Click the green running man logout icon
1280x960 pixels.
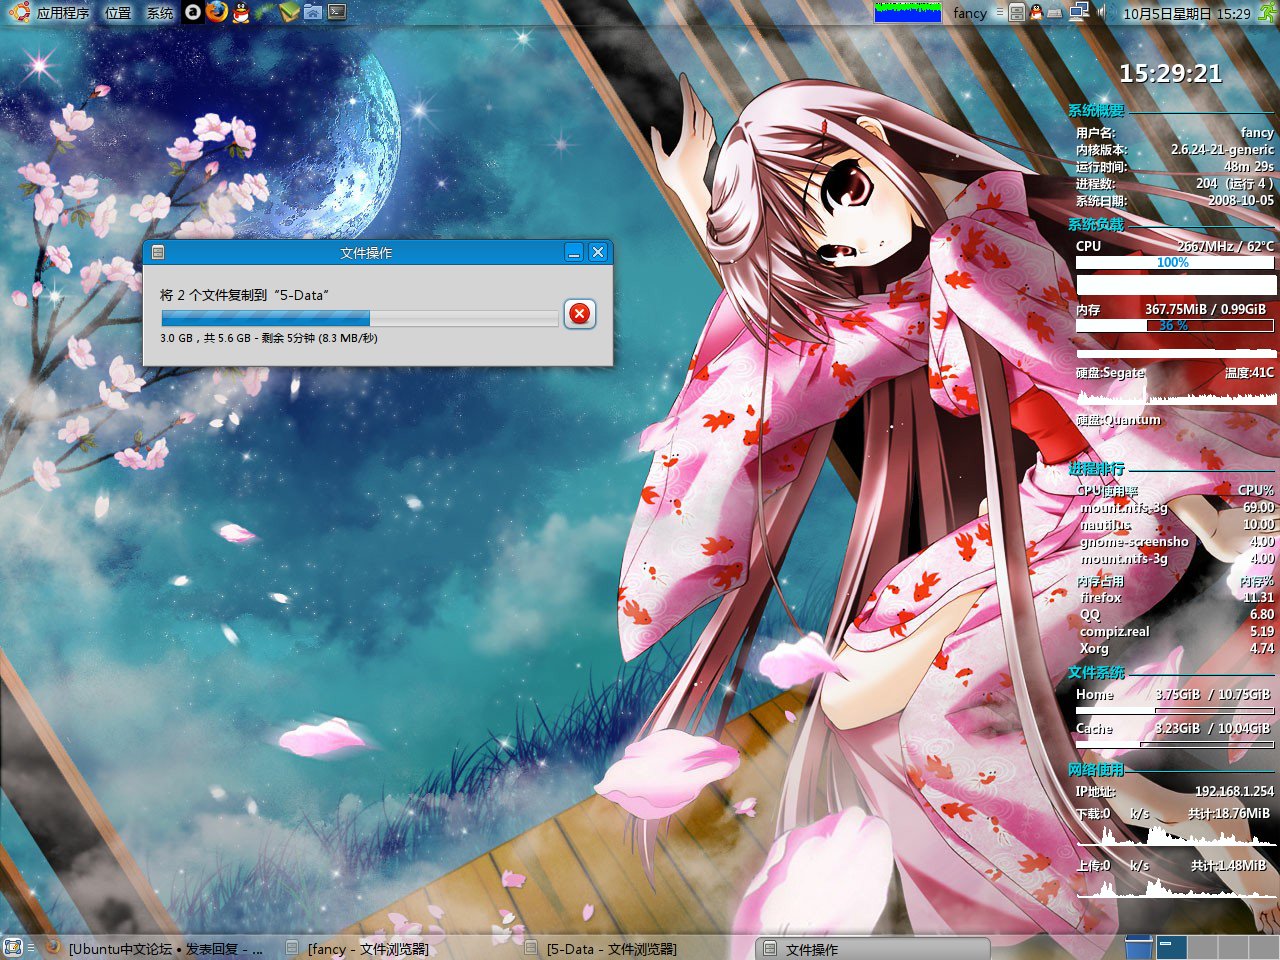point(1268,12)
